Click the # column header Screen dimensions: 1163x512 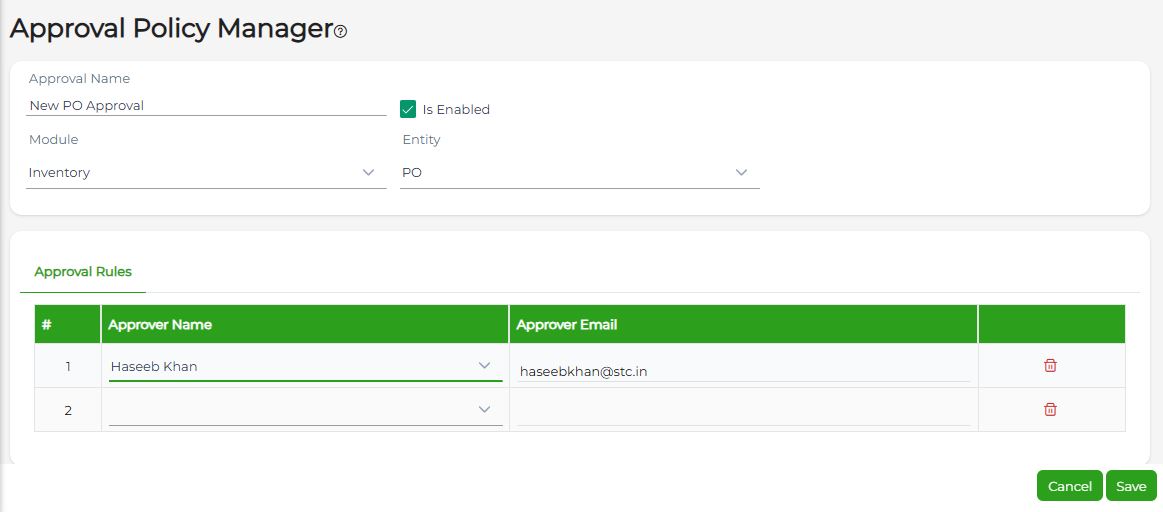click(47, 324)
